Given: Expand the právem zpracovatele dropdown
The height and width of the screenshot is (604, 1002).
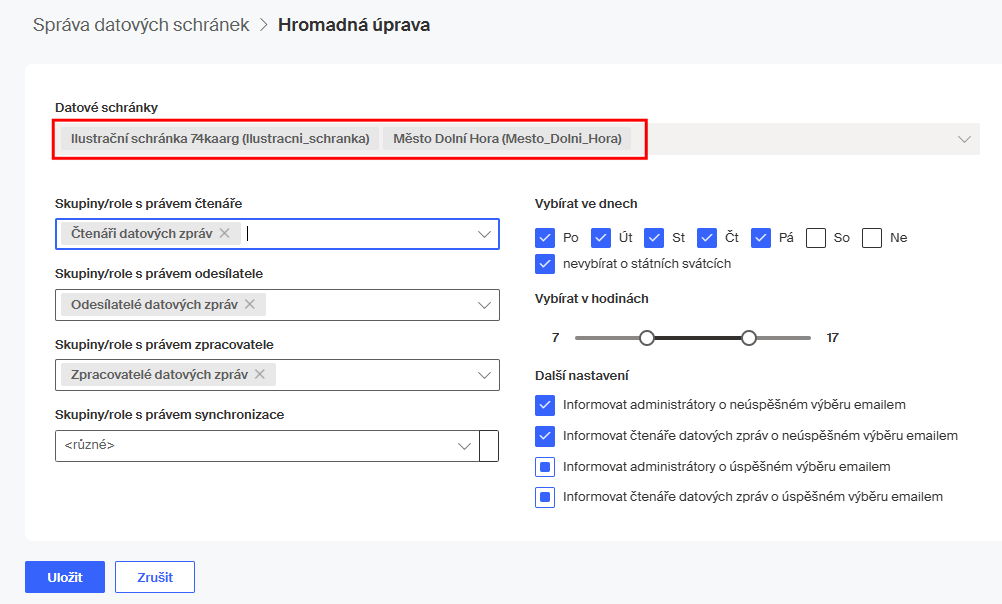Looking at the screenshot, I should tap(485, 376).
